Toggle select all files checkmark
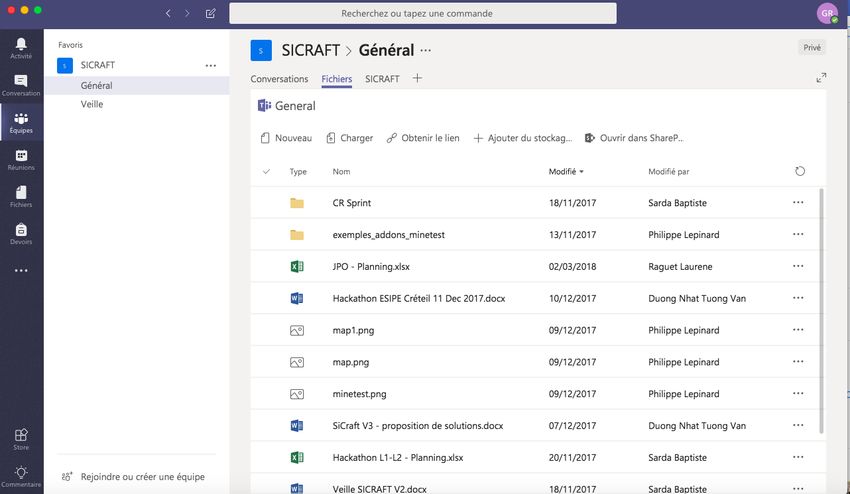Screen dimensions: 850x494 [266, 171]
